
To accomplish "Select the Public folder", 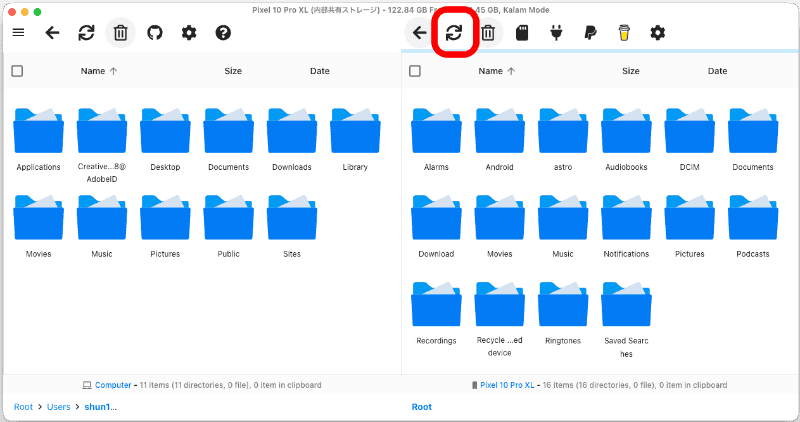I will point(229,217).
